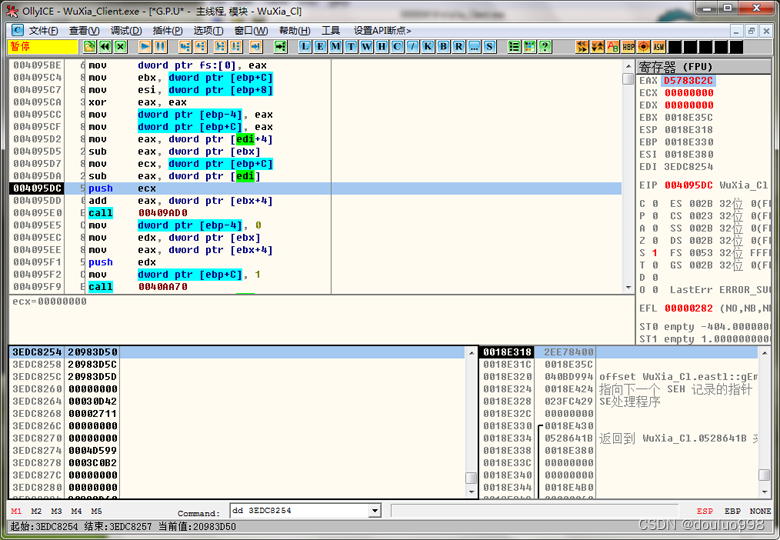Select the EIP value 004095DC
The image size is (780, 540).
(688, 185)
